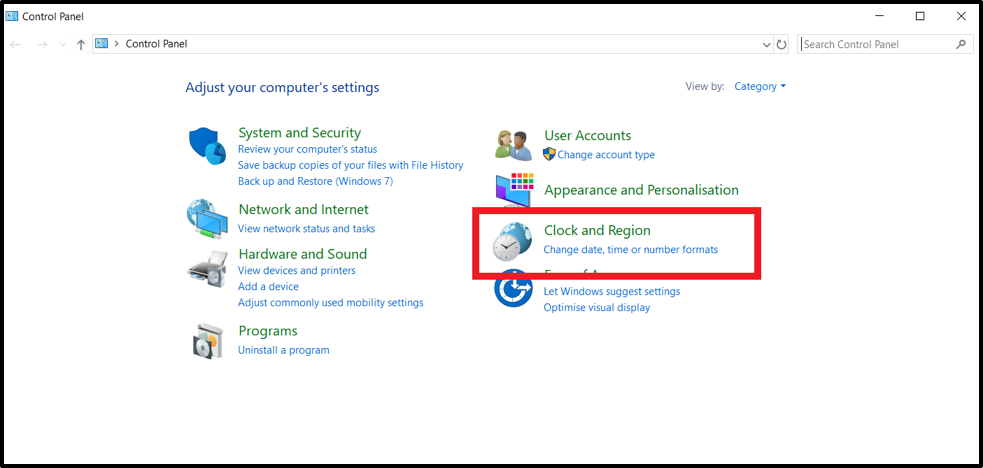Open View network status and tasks
Viewport: 983px width, 468px height.
click(x=306, y=229)
